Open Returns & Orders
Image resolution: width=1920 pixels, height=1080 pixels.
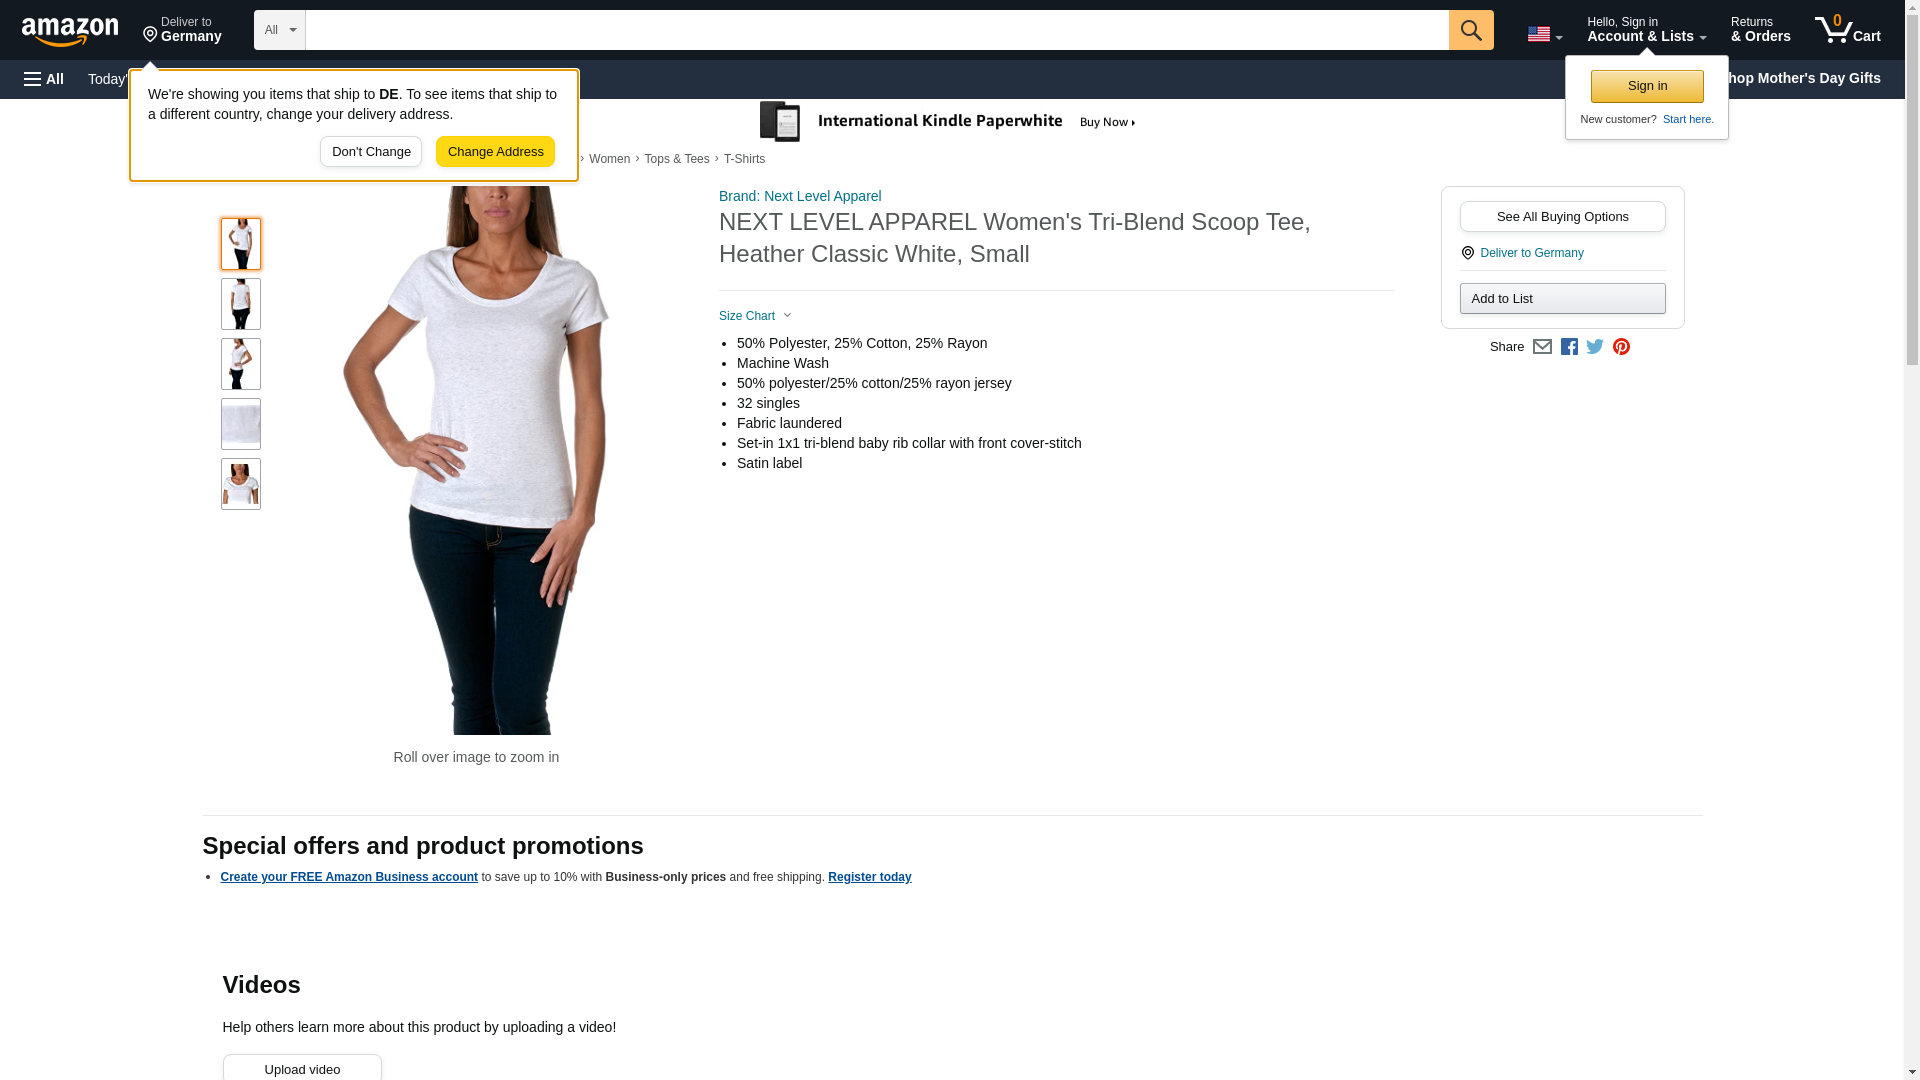1760,30
